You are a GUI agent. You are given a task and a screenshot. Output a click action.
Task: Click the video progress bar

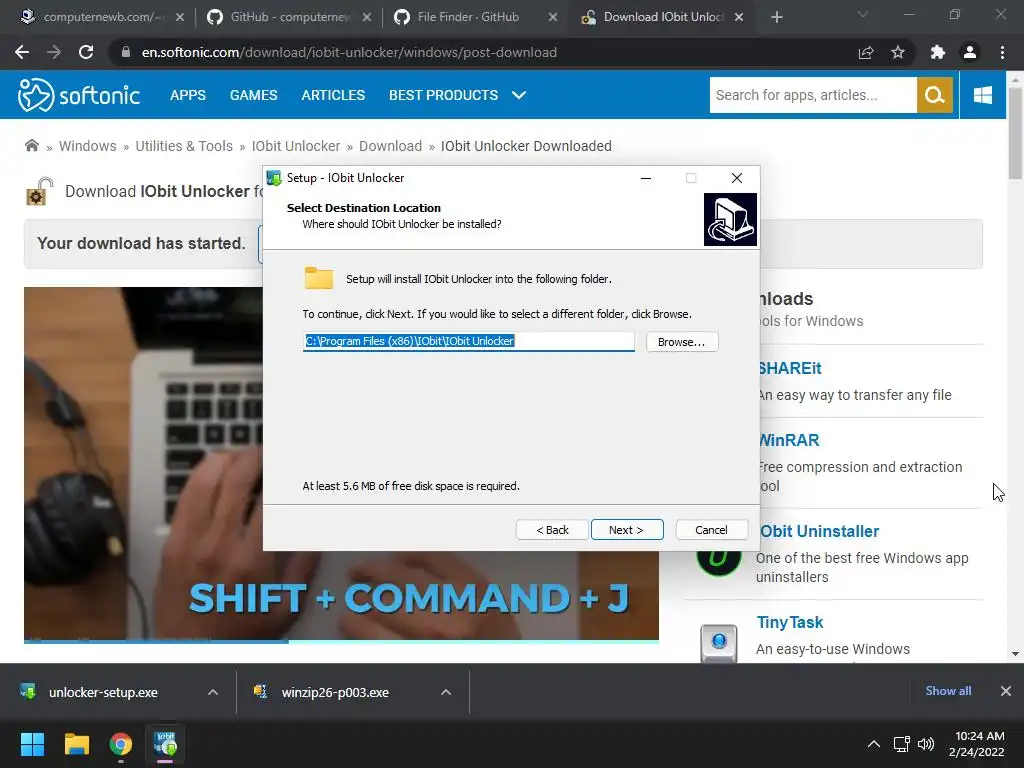click(341, 641)
